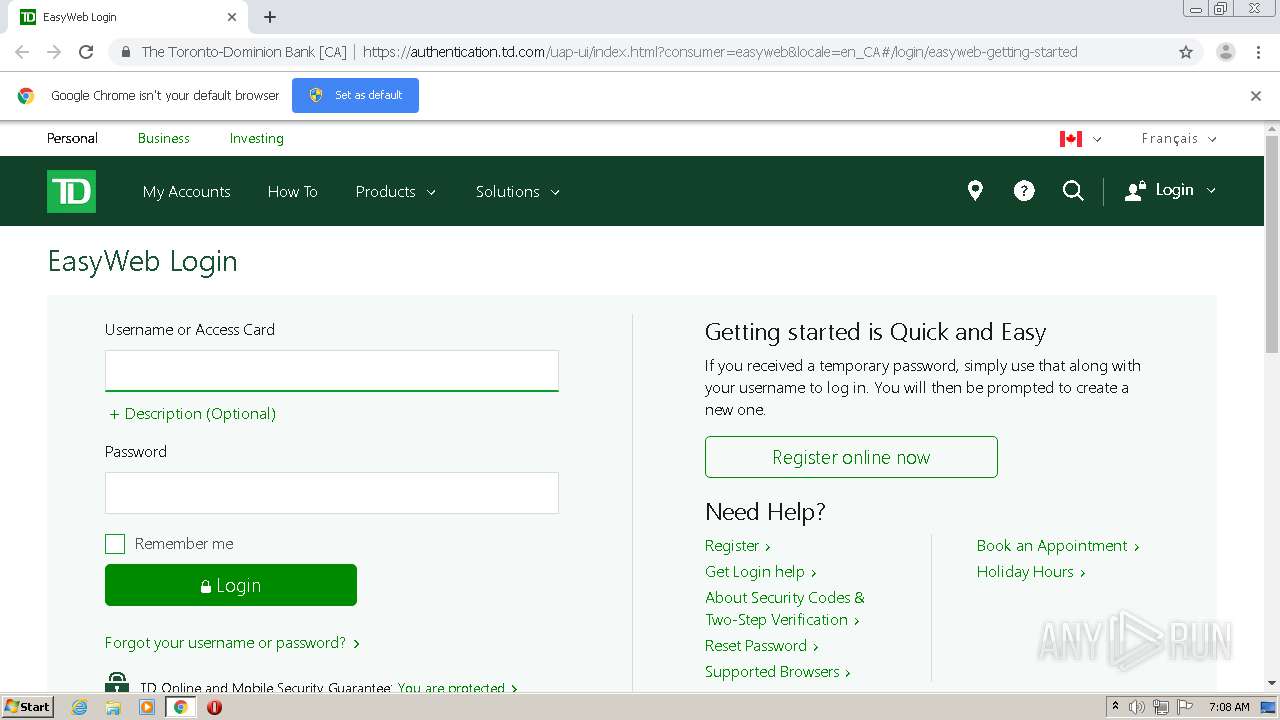Open You are protected link
This screenshot has width=1280, height=720.
(457, 688)
